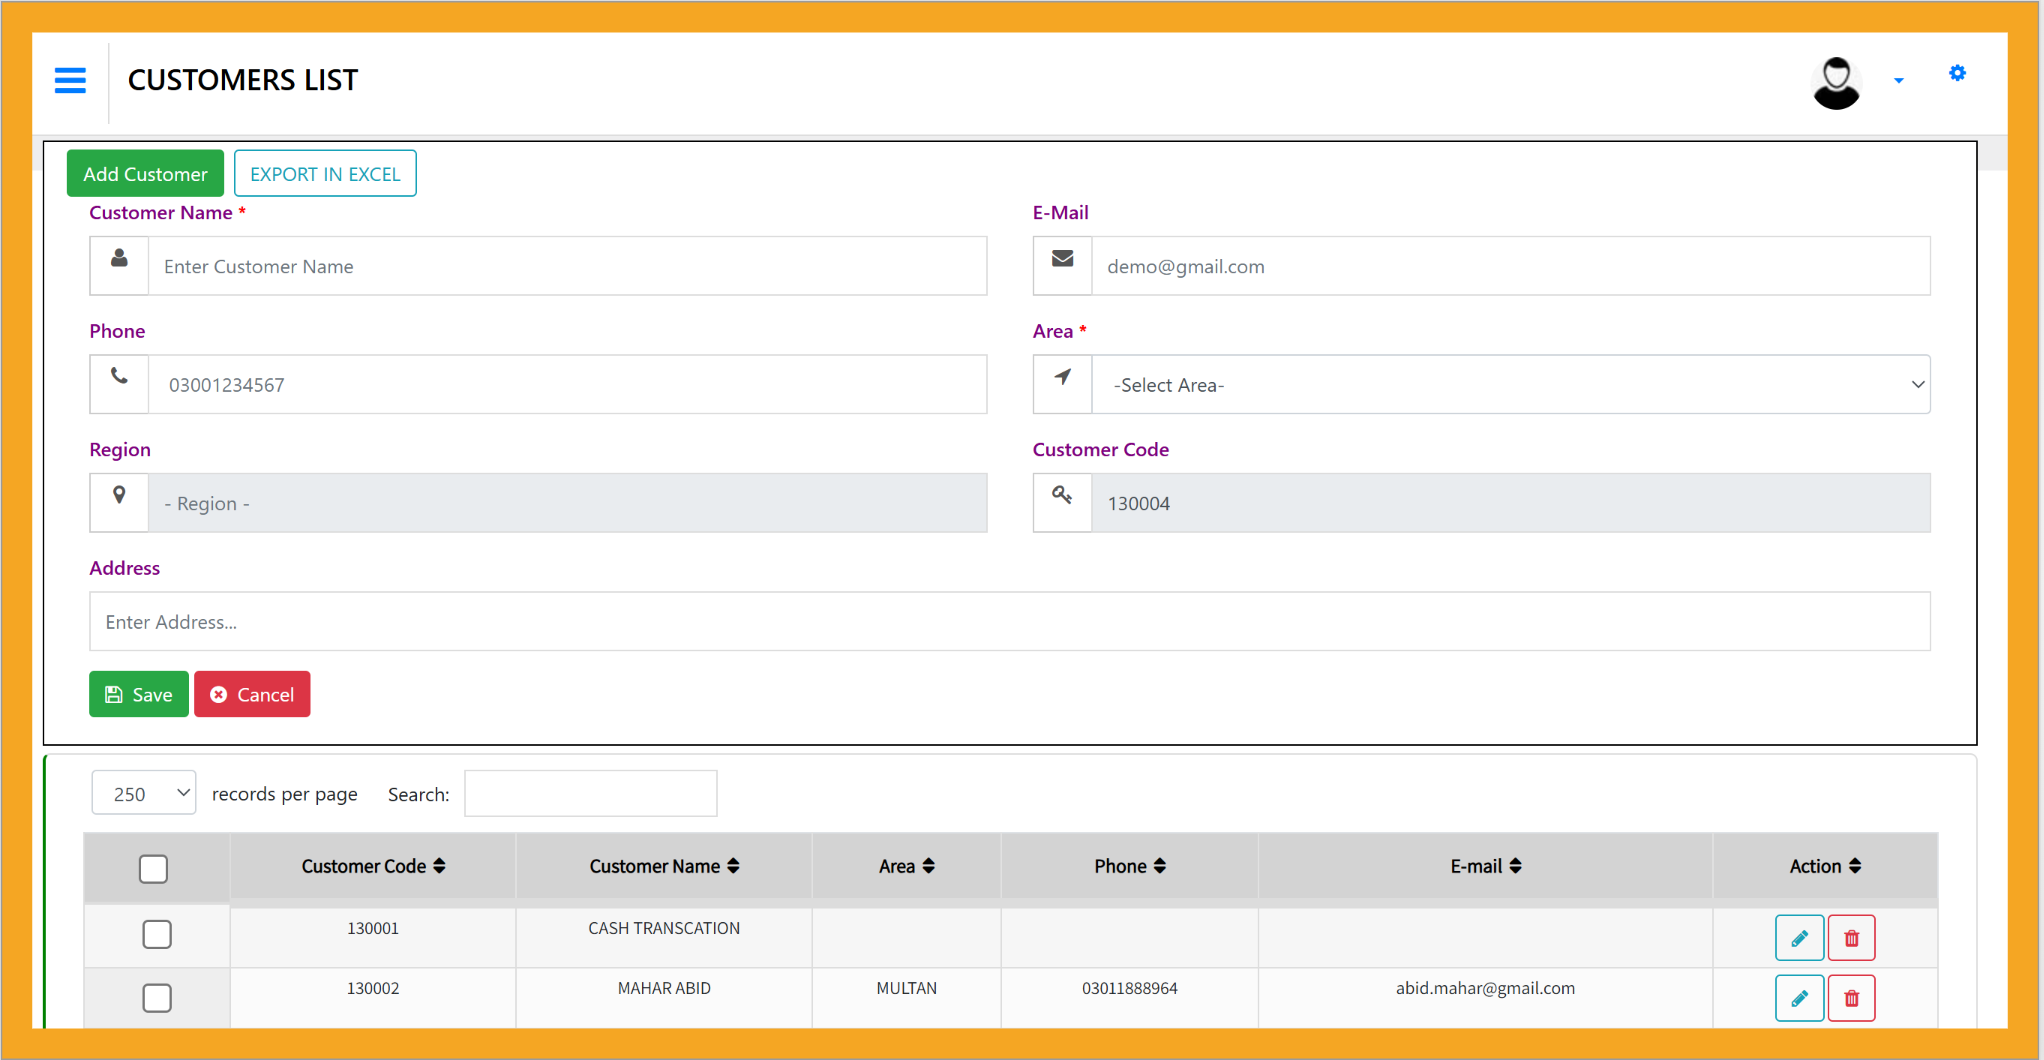
Task: Open the records per page dropdown
Action: coord(144,793)
